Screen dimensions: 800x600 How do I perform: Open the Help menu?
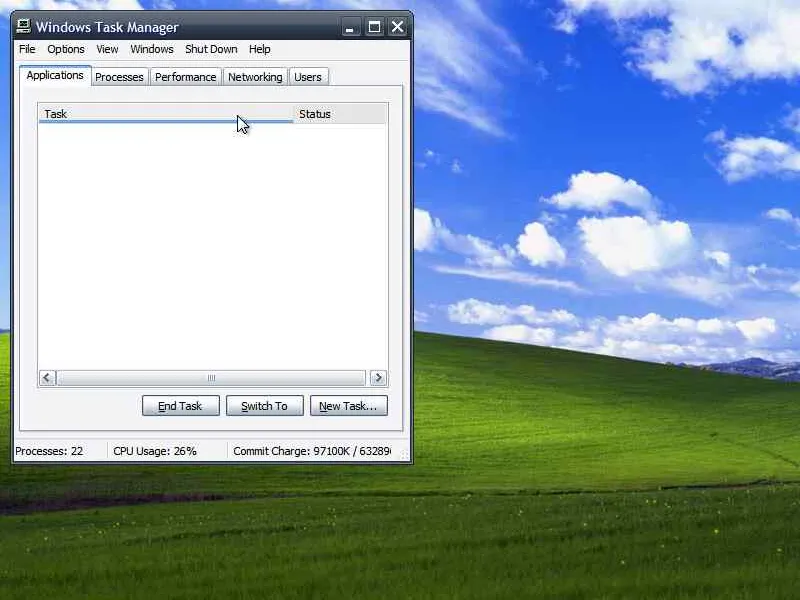(x=260, y=49)
